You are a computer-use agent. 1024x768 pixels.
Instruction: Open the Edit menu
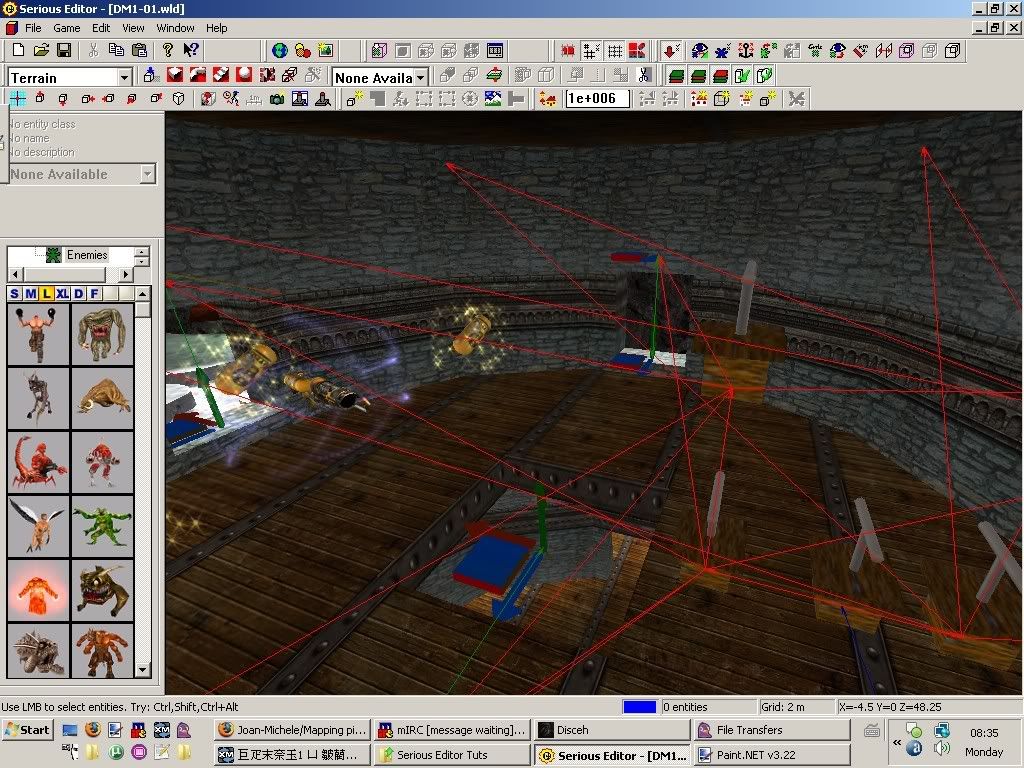tap(101, 28)
